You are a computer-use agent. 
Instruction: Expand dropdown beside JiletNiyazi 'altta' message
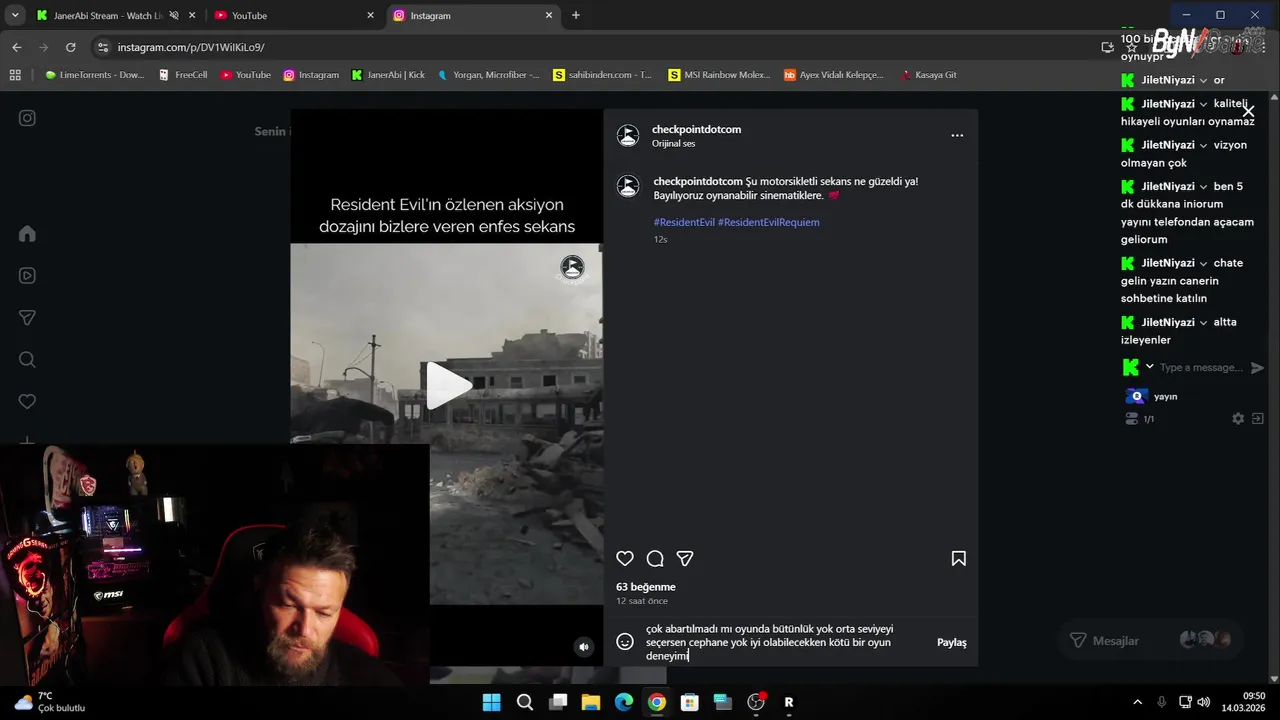(1204, 323)
